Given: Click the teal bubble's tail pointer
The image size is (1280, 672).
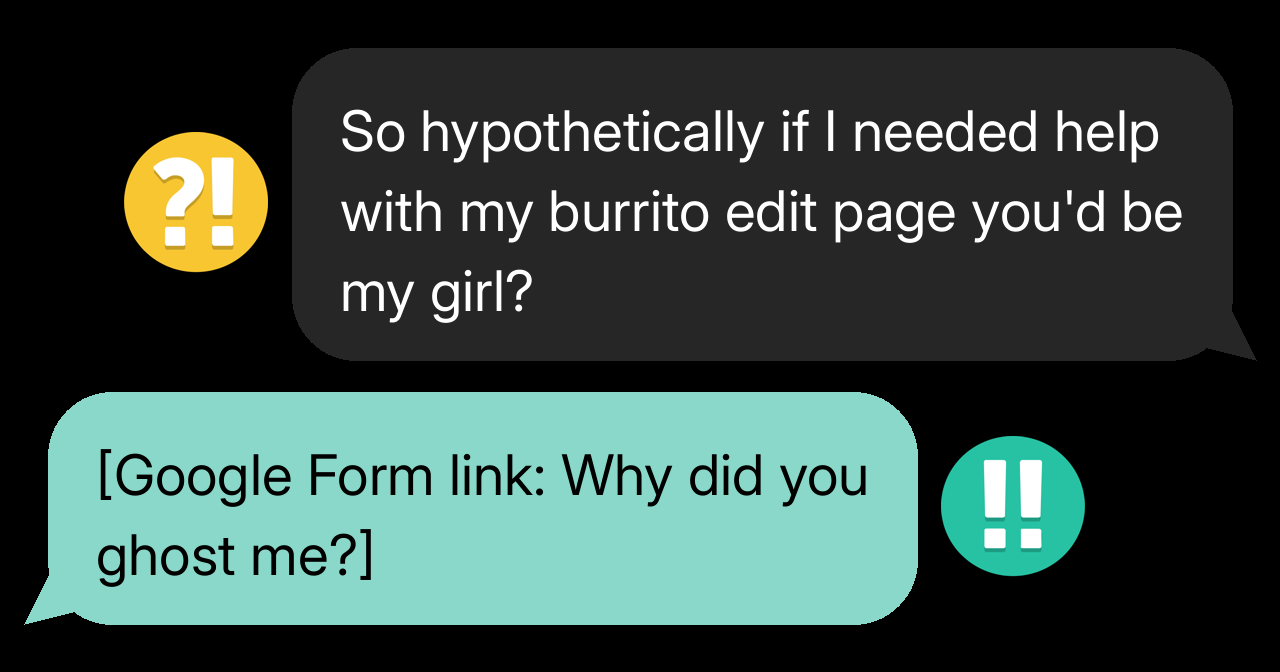Looking at the screenshot, I should (44, 603).
